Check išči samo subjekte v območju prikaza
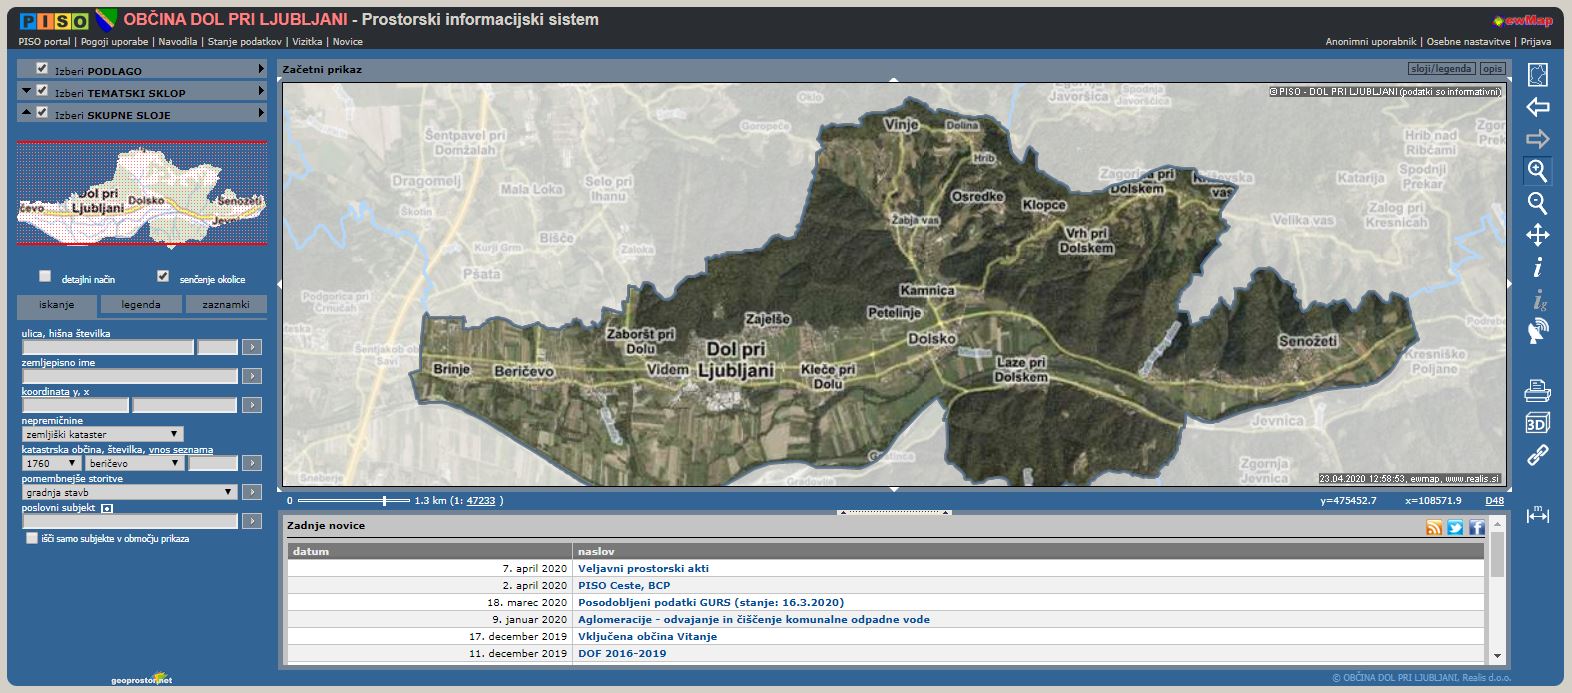The height and width of the screenshot is (693, 1572). 32,538
